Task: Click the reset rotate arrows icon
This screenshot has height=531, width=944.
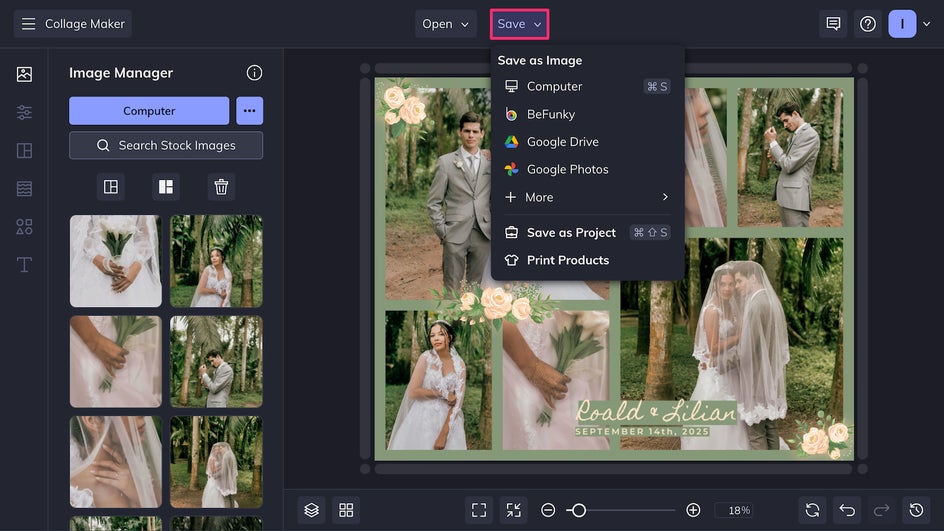Action: coord(812,510)
